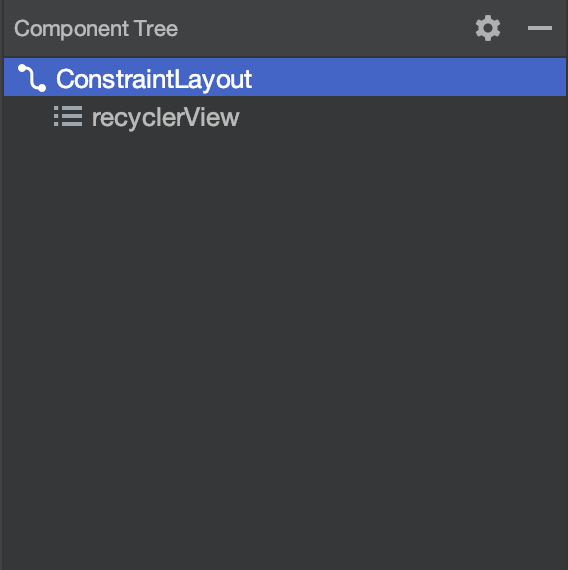
Task: Choose the ConstraintLayout parent in the tree
Action: tap(154, 79)
